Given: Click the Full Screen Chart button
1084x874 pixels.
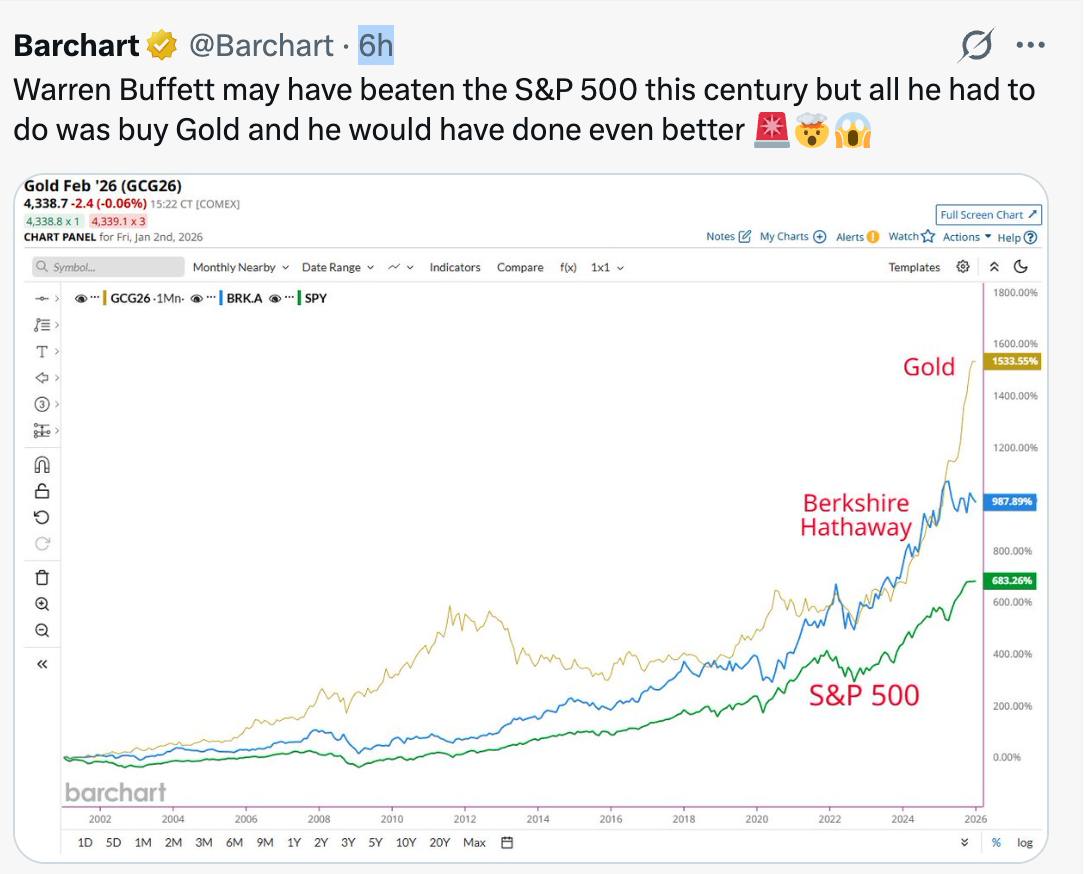Looking at the screenshot, I should click(x=989, y=215).
